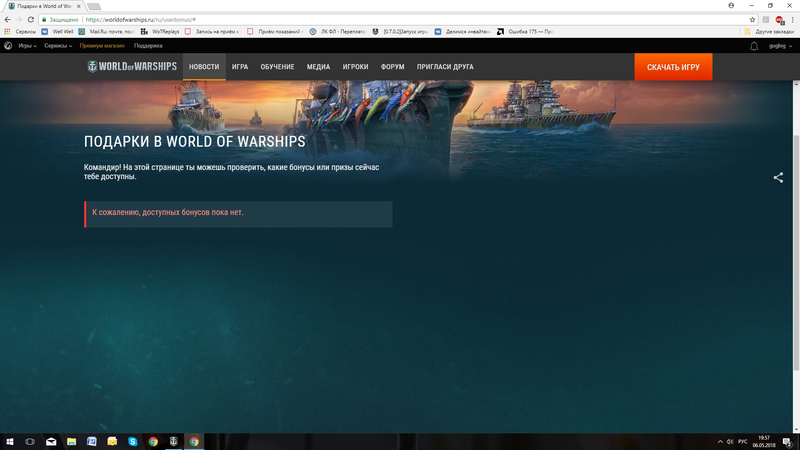Open the ОБУЧЕНИЕ menu item
Viewport: 800px width, 450px height.
tap(278, 67)
